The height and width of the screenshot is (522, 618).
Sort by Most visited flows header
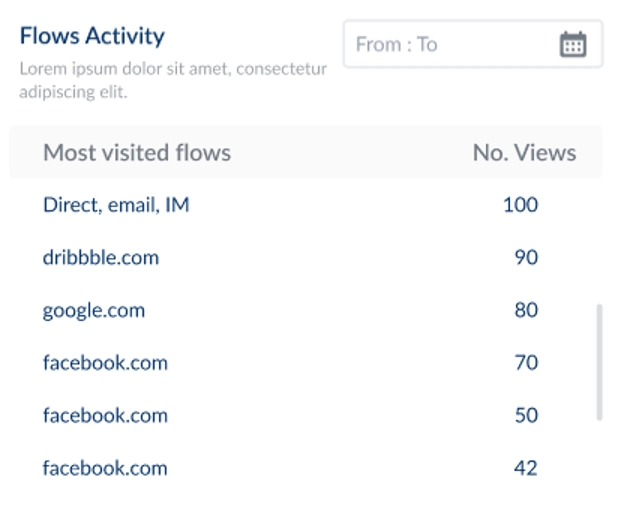(x=137, y=153)
